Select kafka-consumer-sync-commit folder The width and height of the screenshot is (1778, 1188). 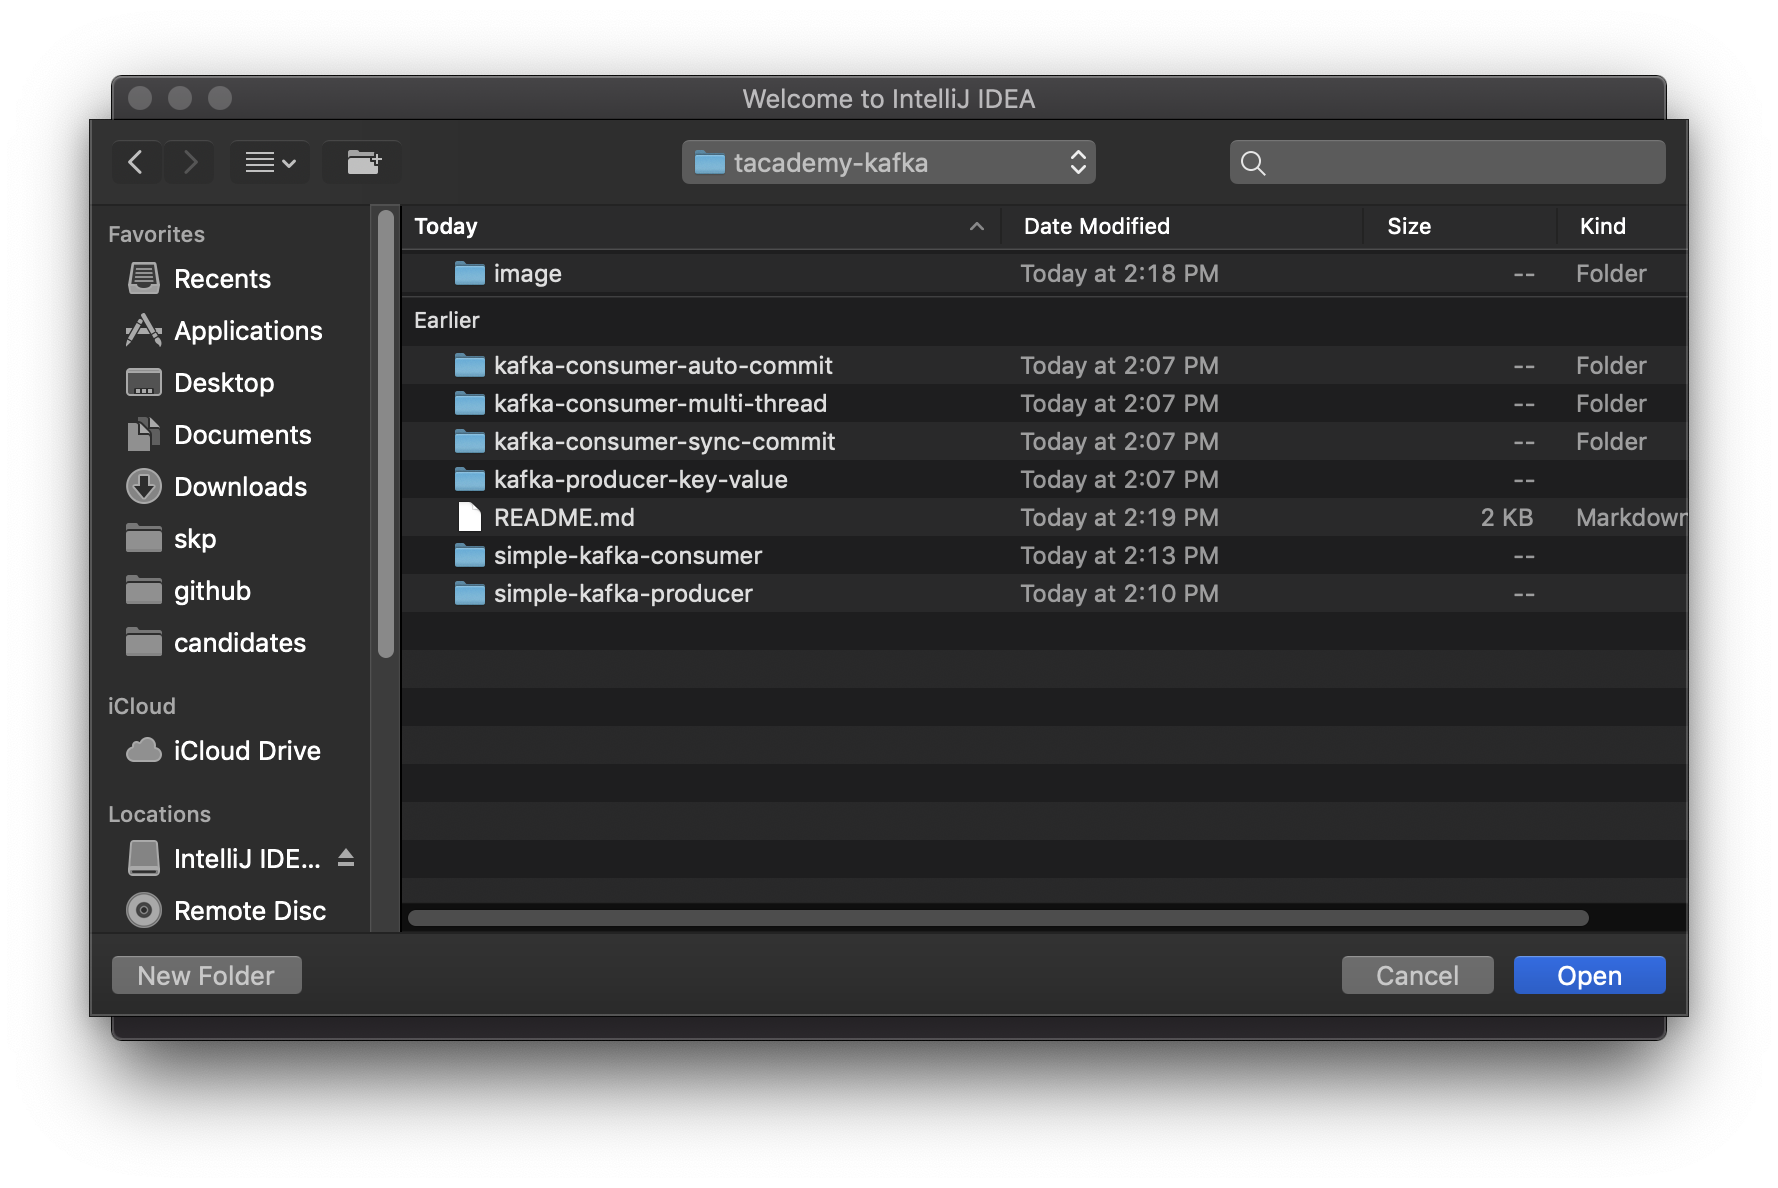click(x=1044, y=442)
